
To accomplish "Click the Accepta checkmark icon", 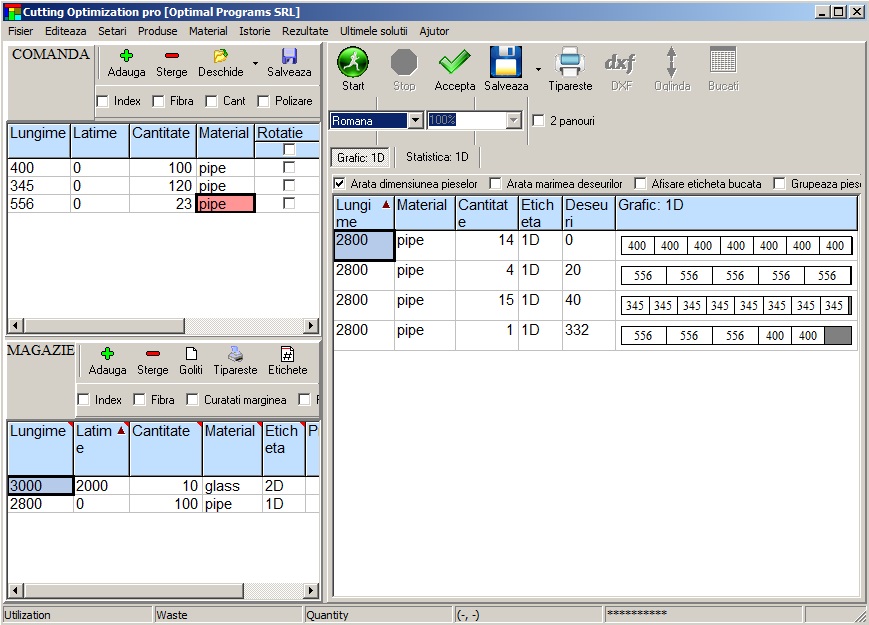I will coord(455,63).
